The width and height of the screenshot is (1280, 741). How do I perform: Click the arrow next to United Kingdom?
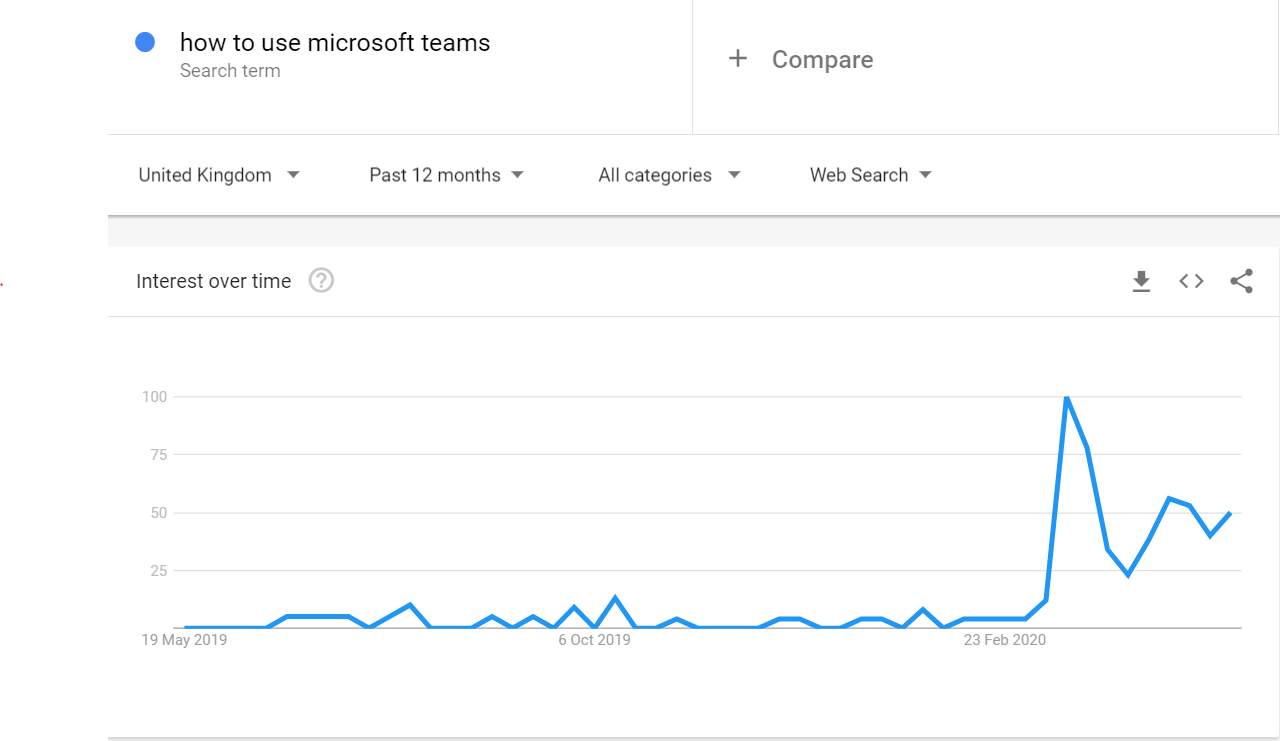coord(293,175)
